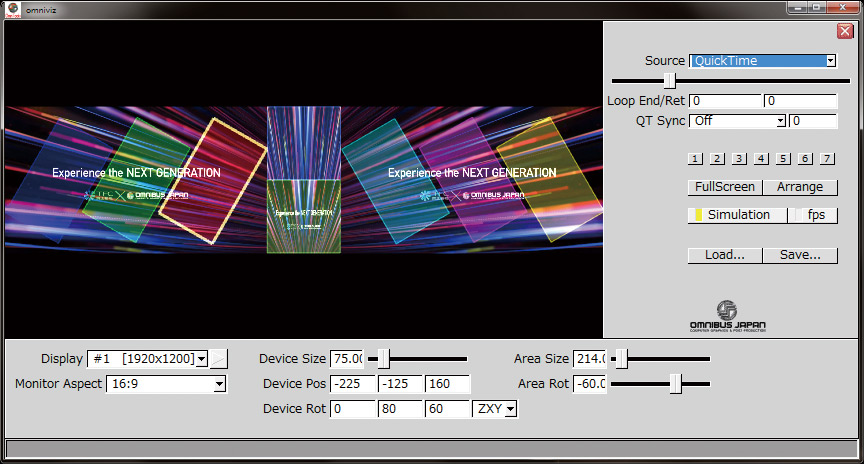The width and height of the screenshot is (864, 464).
Task: Click the Omnibus Japan logo
Action: 727,316
